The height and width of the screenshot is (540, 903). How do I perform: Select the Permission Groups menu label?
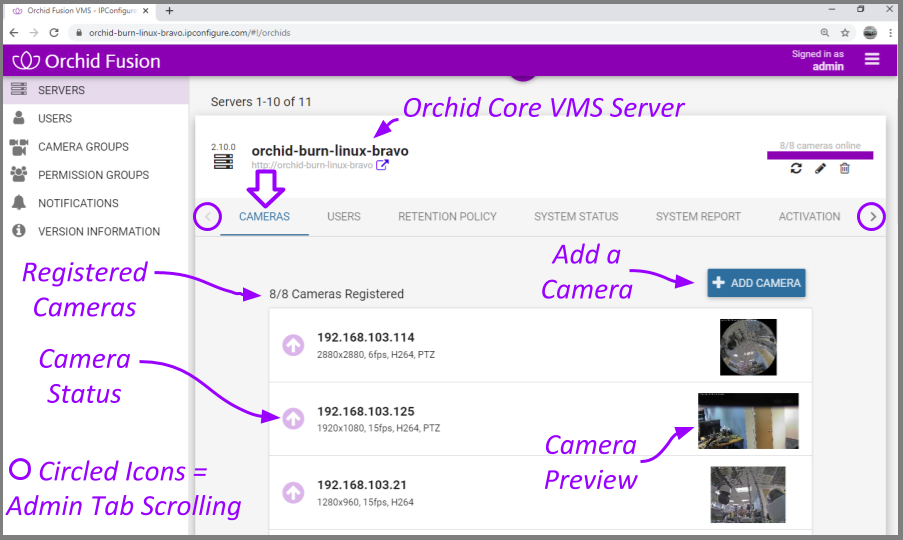pyautogui.click(x=93, y=175)
